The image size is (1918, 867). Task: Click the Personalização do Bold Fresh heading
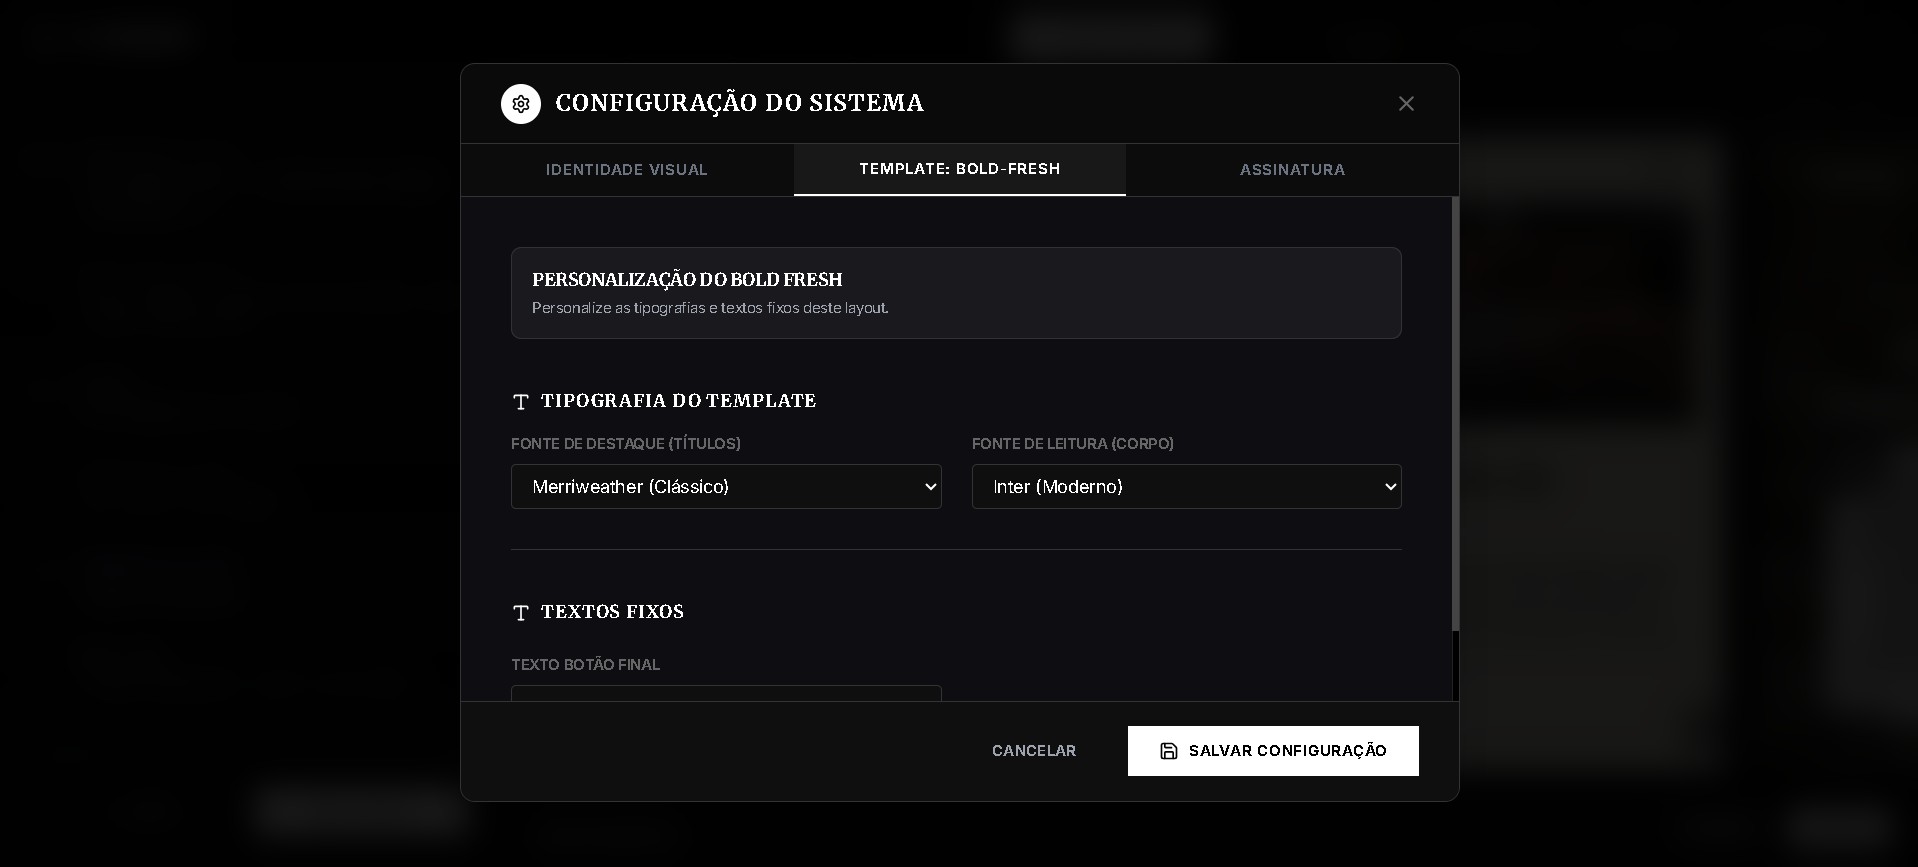pyautogui.click(x=687, y=280)
